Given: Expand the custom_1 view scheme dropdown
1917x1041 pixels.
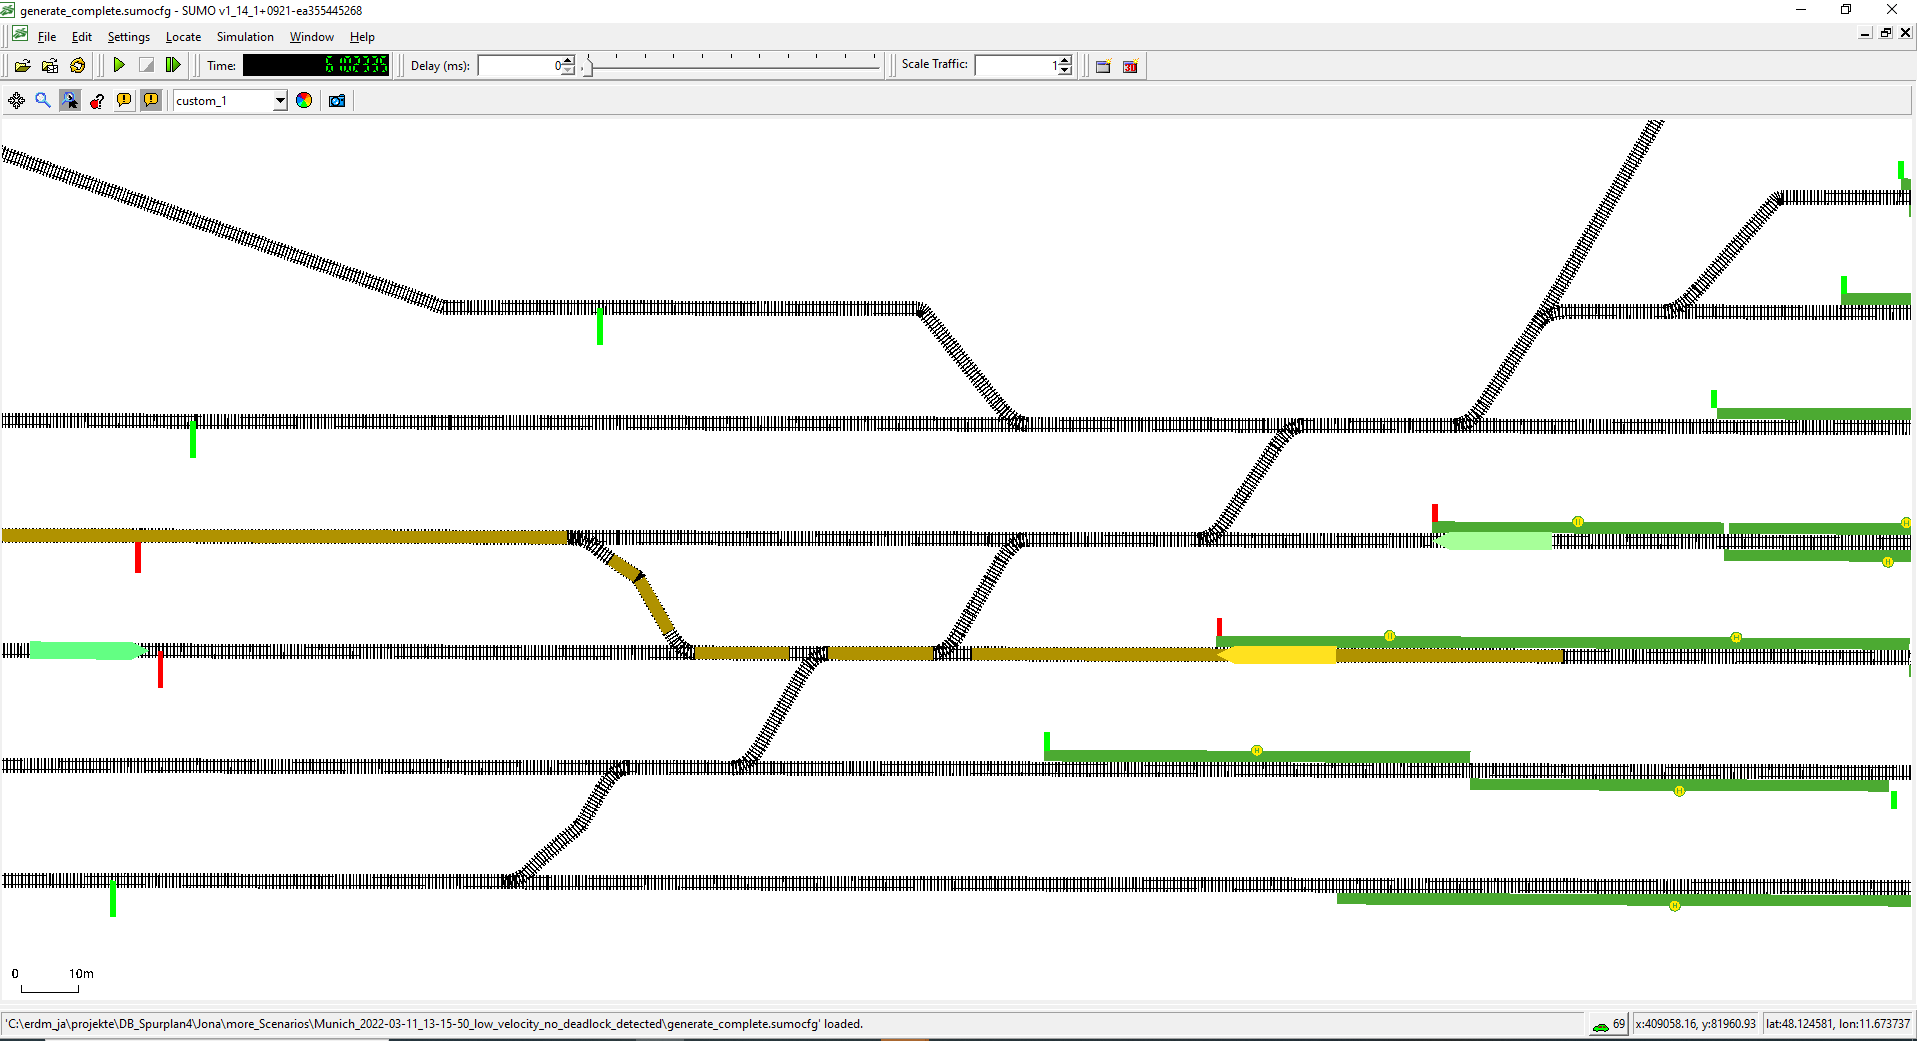Looking at the screenshot, I should (x=280, y=101).
